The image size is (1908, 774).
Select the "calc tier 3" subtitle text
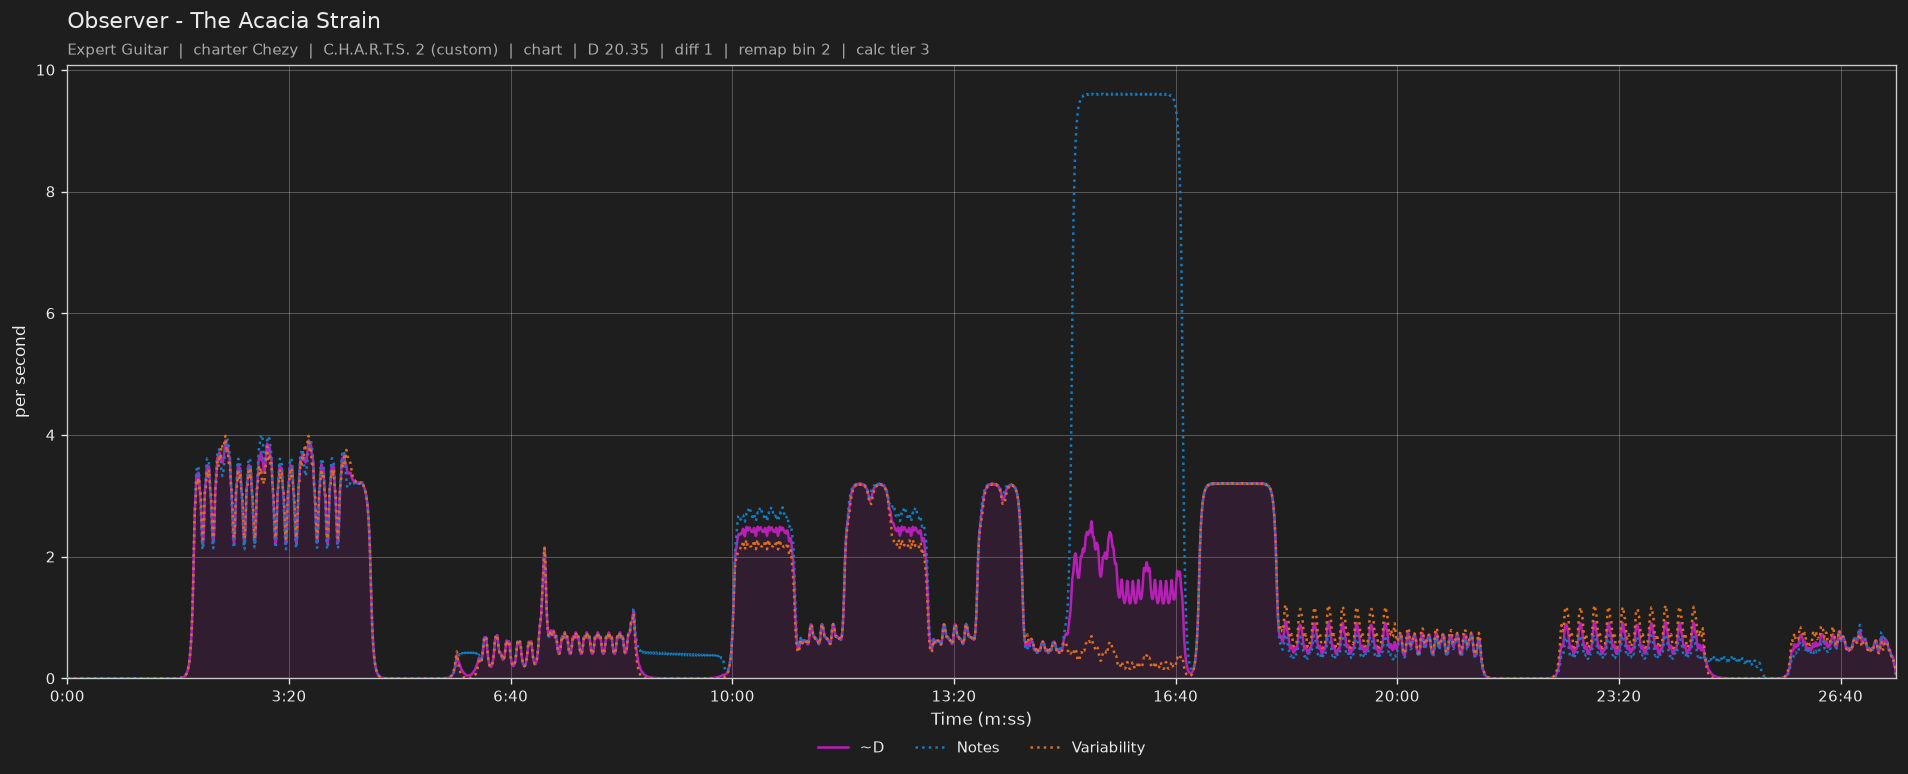pyautogui.click(x=893, y=50)
